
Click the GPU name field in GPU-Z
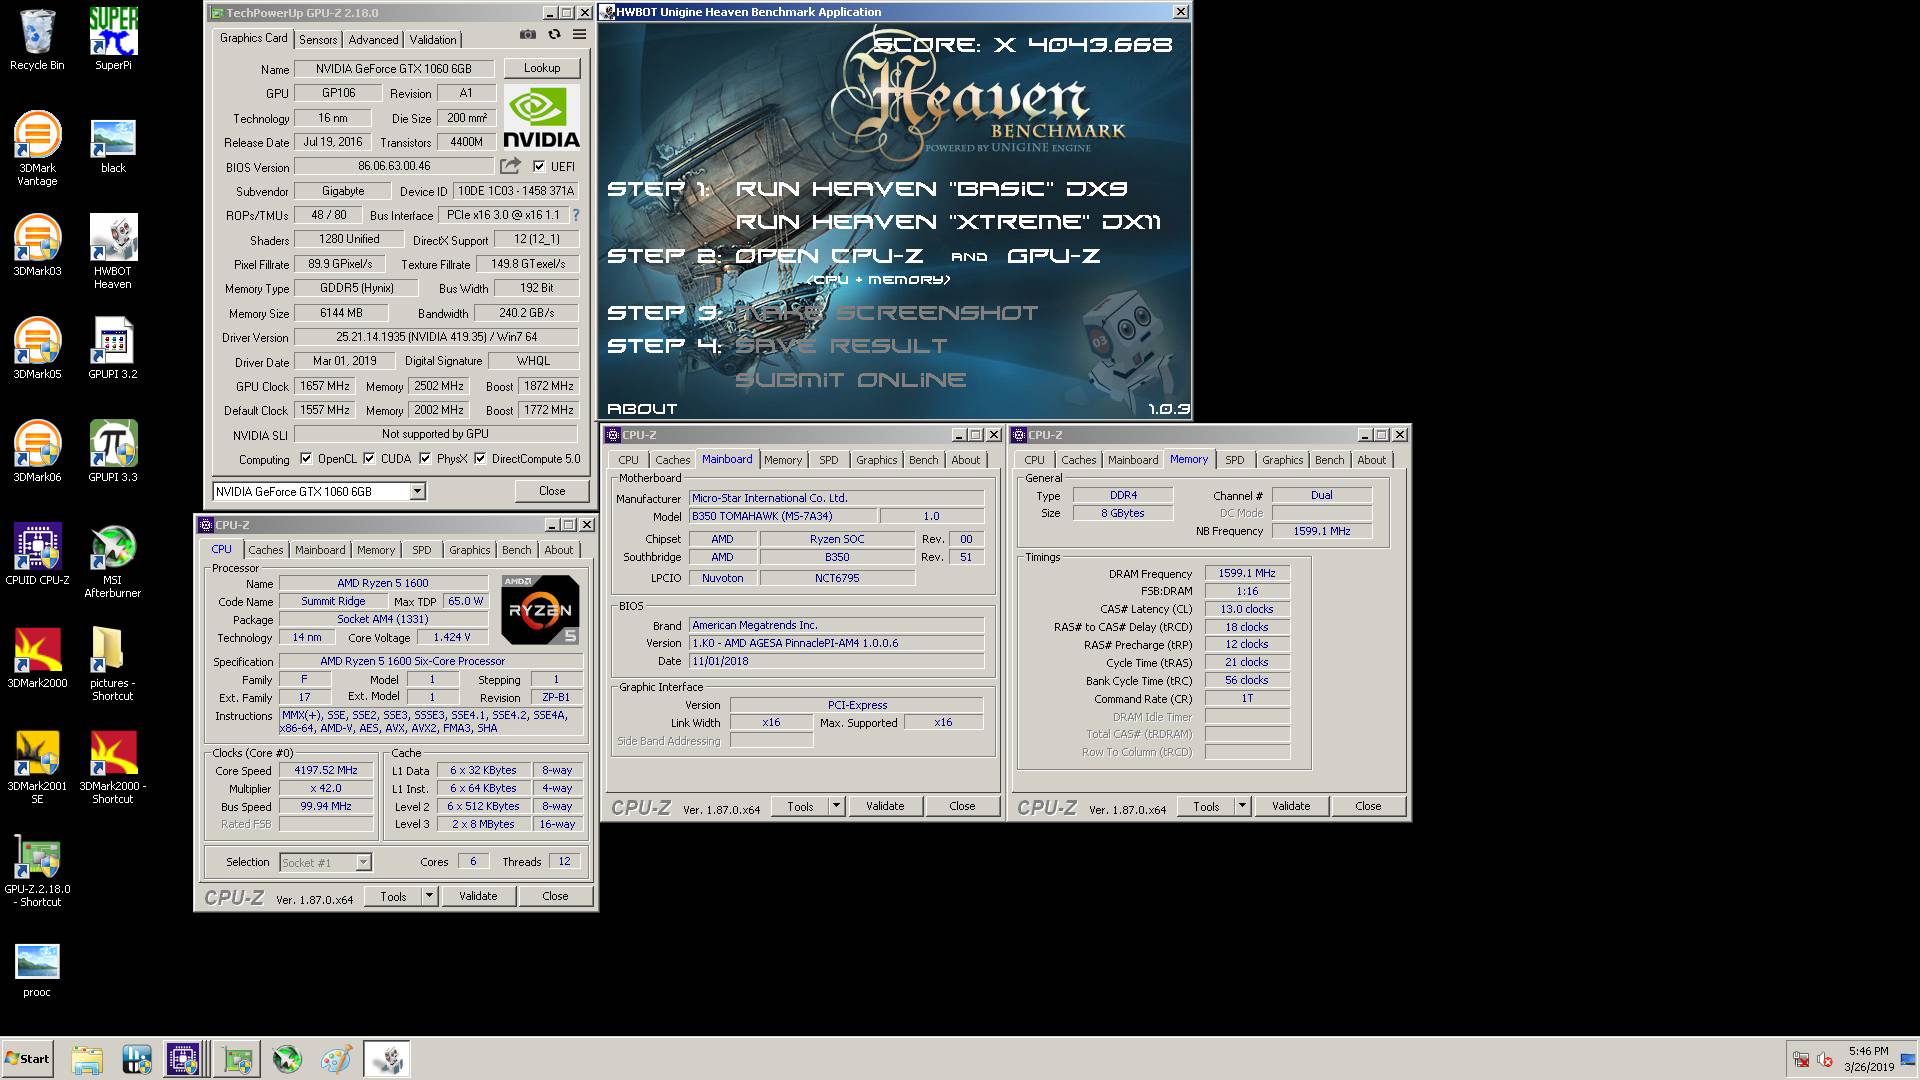[394, 69]
